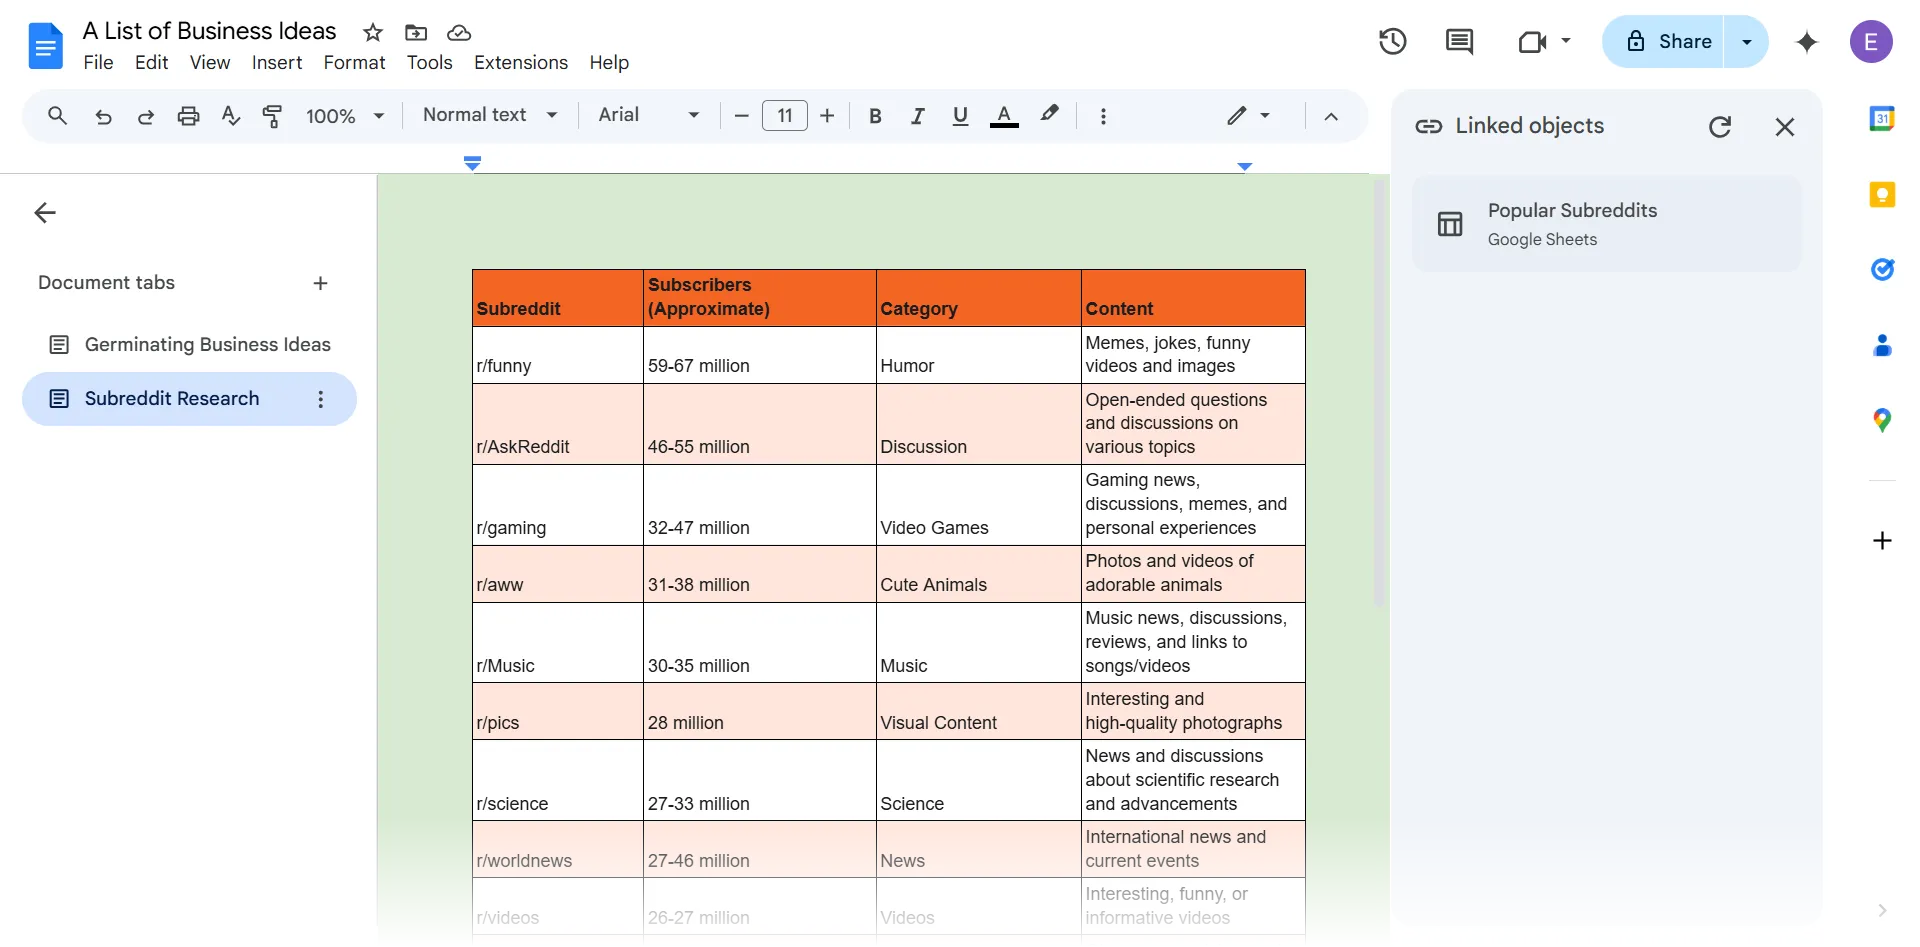Open Google Calendar side panel
Image resolution: width=1920 pixels, height=947 pixels.
pyautogui.click(x=1882, y=117)
